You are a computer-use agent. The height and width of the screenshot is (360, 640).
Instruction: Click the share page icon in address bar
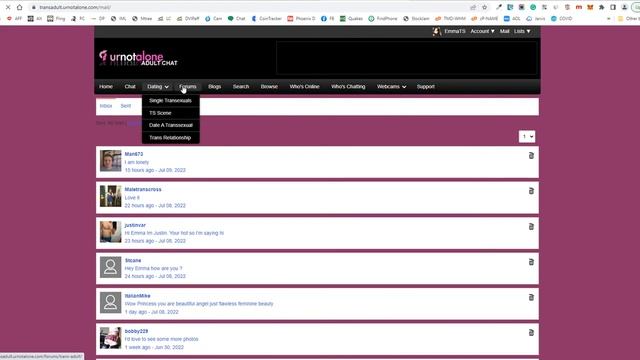(x=473, y=7)
